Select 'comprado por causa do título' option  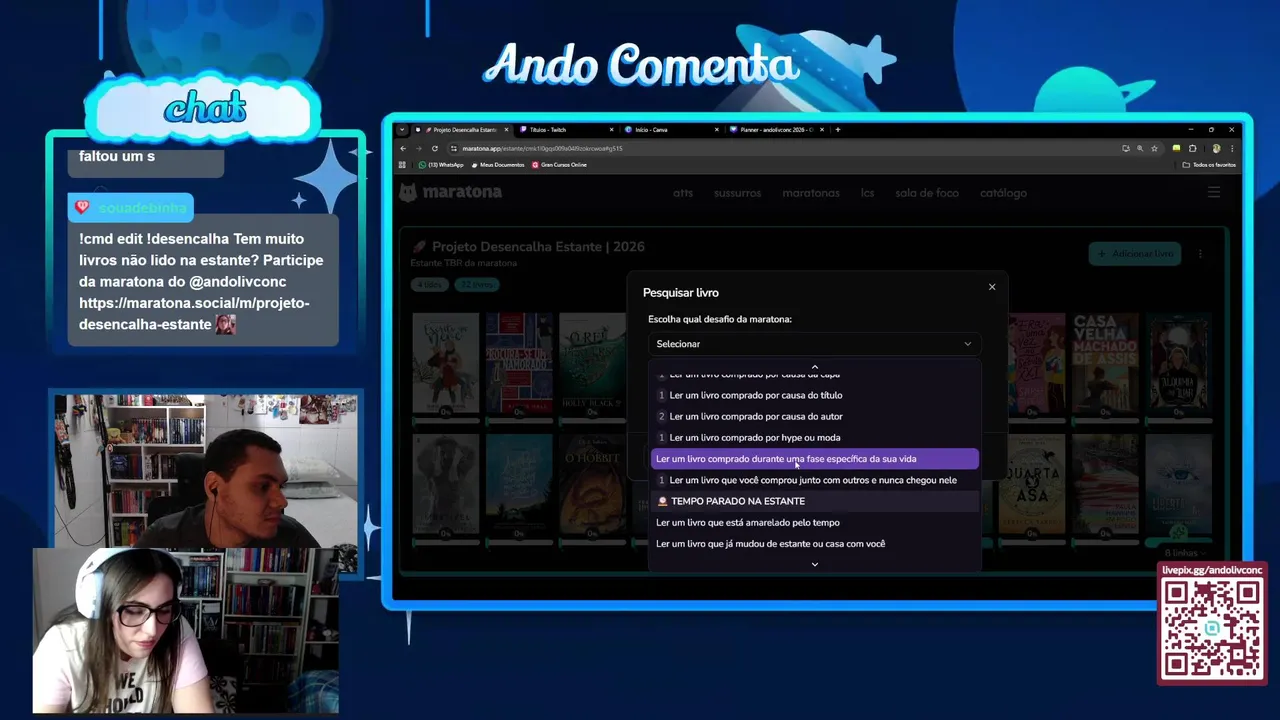[814, 395]
